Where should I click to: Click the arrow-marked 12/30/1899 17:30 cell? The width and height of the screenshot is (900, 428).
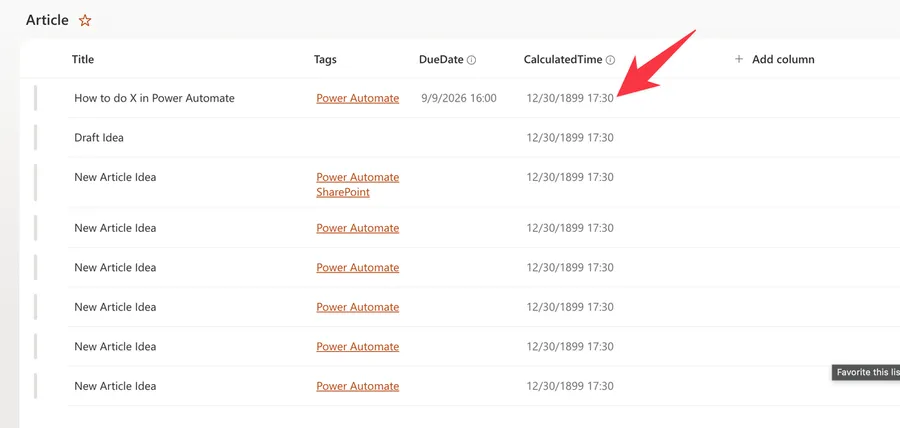coord(570,98)
